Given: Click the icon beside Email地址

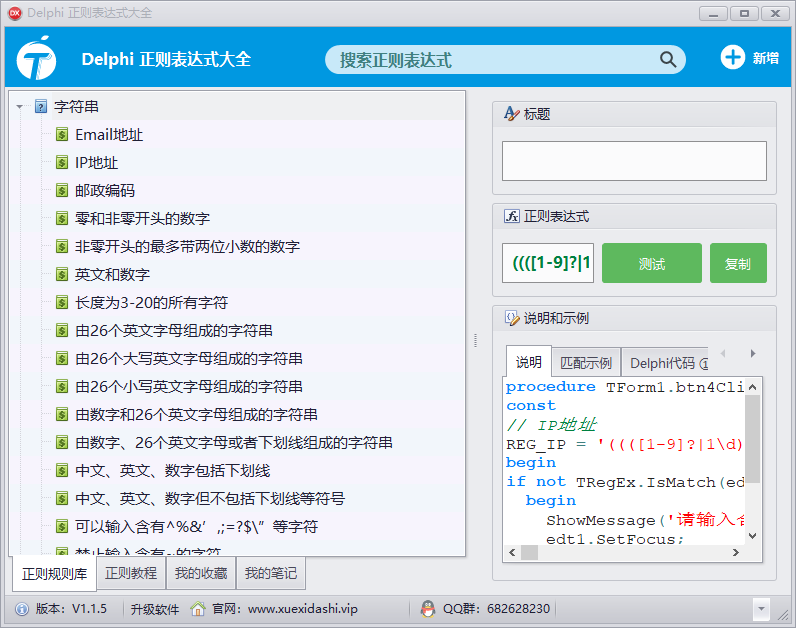Looking at the screenshot, I should tap(62, 135).
